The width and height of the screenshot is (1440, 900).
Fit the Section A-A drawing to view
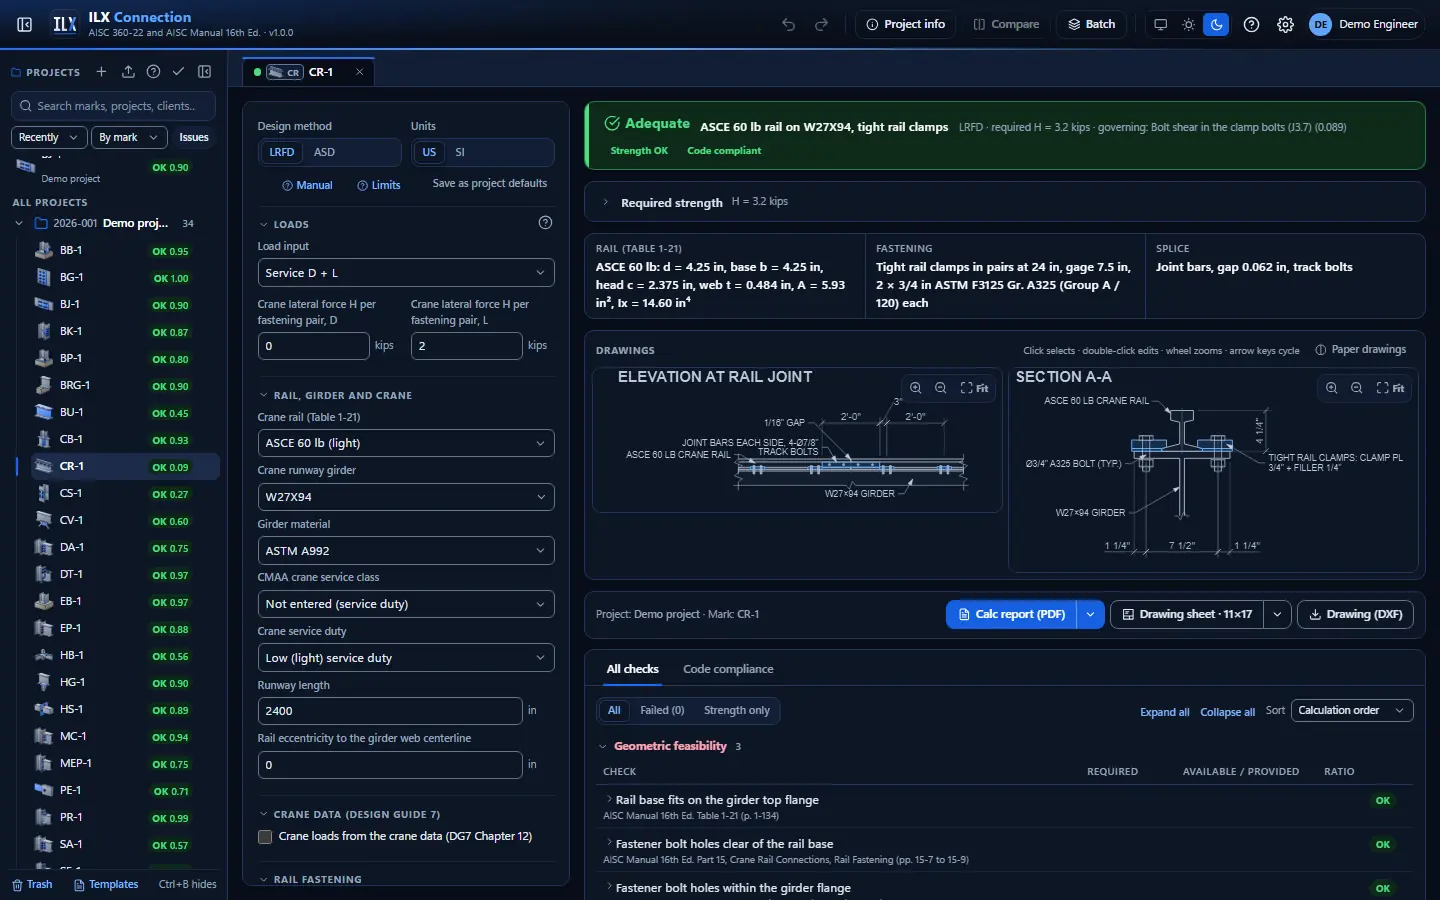pyautogui.click(x=1390, y=388)
